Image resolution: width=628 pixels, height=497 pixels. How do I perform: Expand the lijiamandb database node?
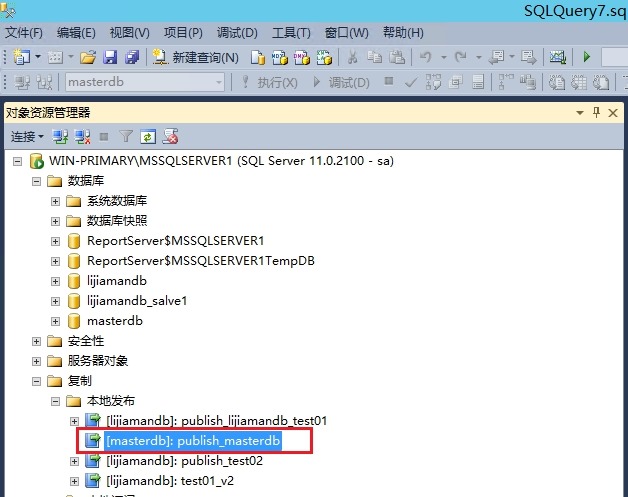56,281
